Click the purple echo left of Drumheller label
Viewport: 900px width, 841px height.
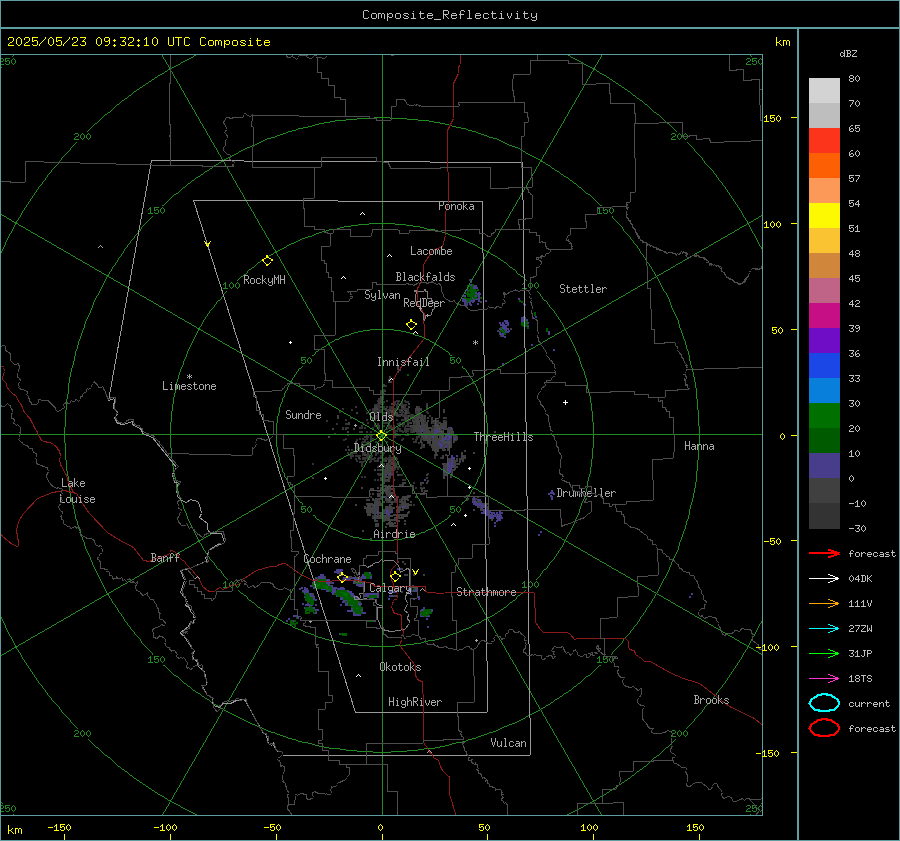pyautogui.click(x=551, y=494)
